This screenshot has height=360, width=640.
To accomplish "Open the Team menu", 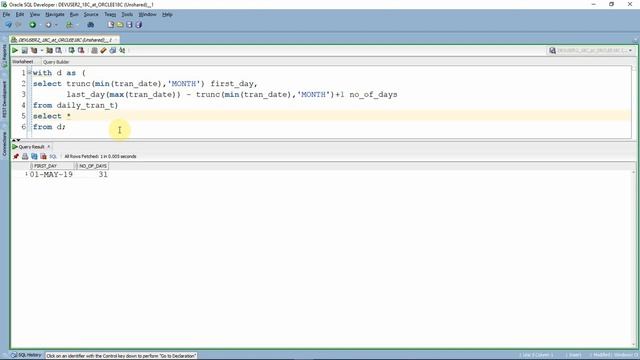I will point(110,15).
